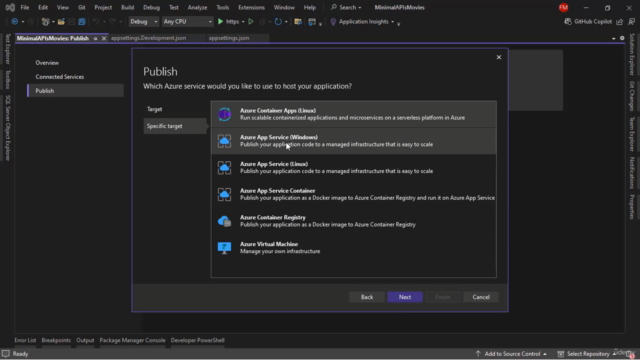This screenshot has width=640, height=360.
Task: Click the Azure Container Apps icon
Action: click(224, 114)
